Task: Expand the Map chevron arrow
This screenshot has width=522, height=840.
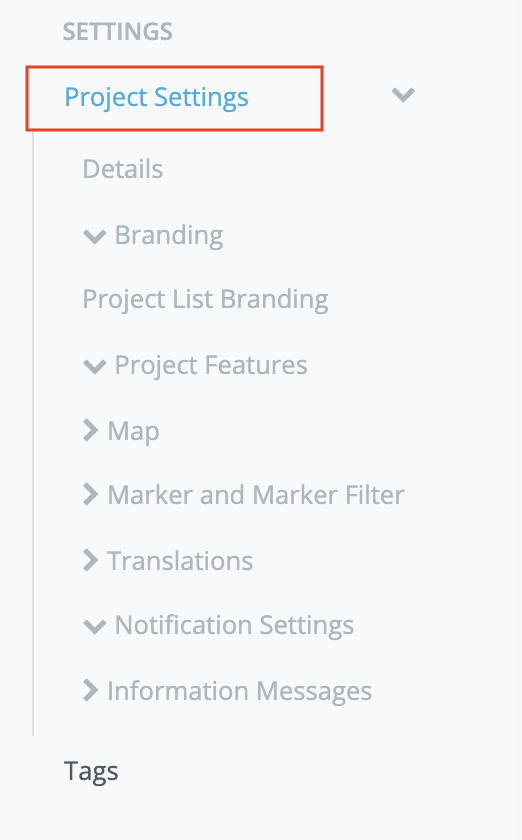Action: coord(91,430)
